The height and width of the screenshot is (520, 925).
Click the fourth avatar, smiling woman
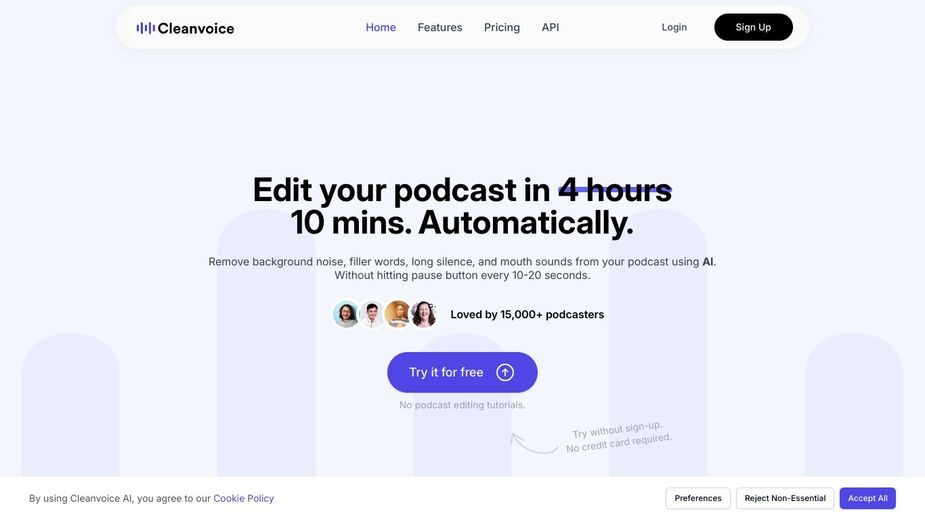424,314
